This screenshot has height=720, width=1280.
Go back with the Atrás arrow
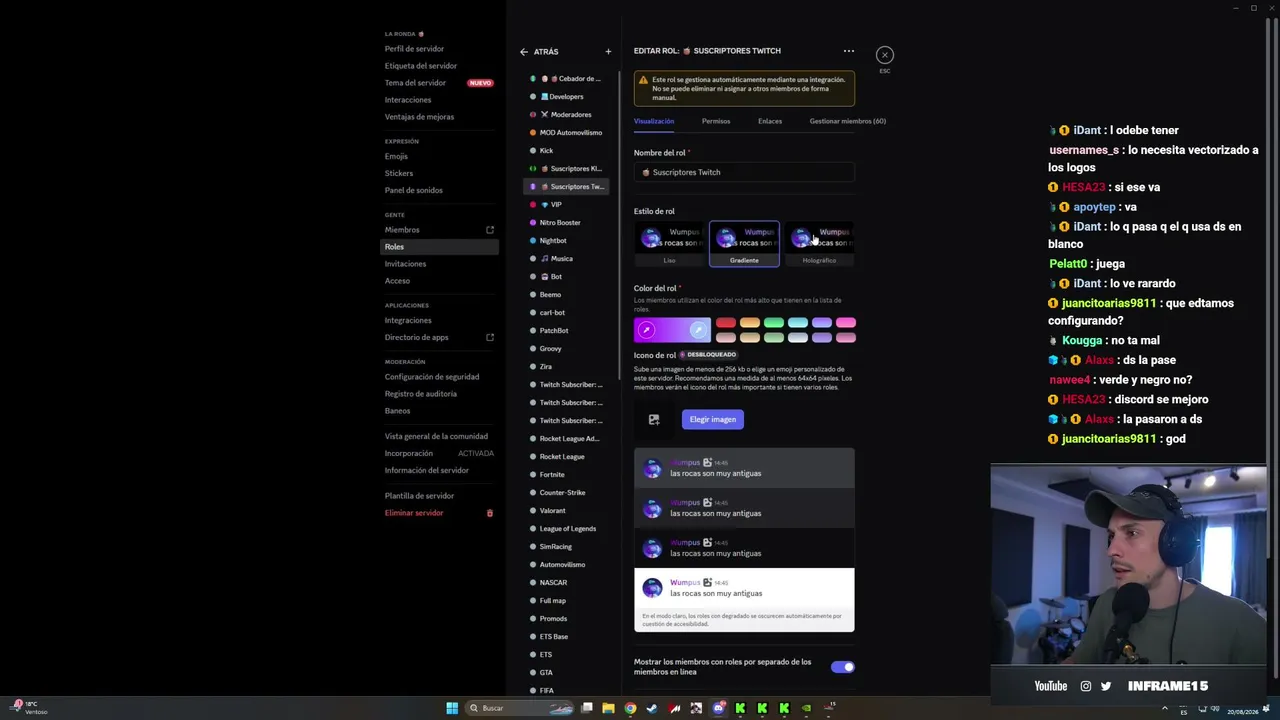(x=523, y=52)
